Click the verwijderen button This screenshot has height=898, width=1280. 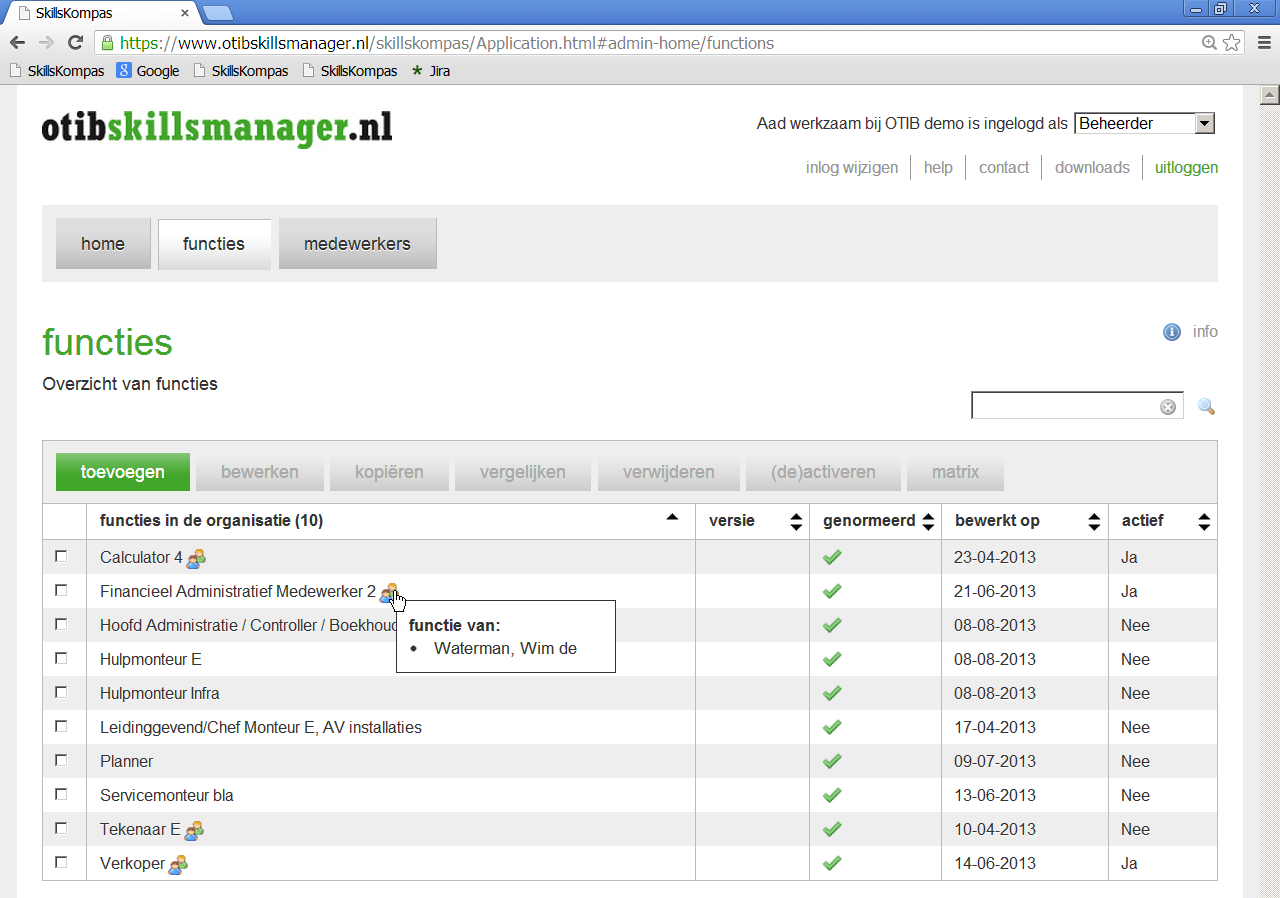pyautogui.click(x=669, y=472)
